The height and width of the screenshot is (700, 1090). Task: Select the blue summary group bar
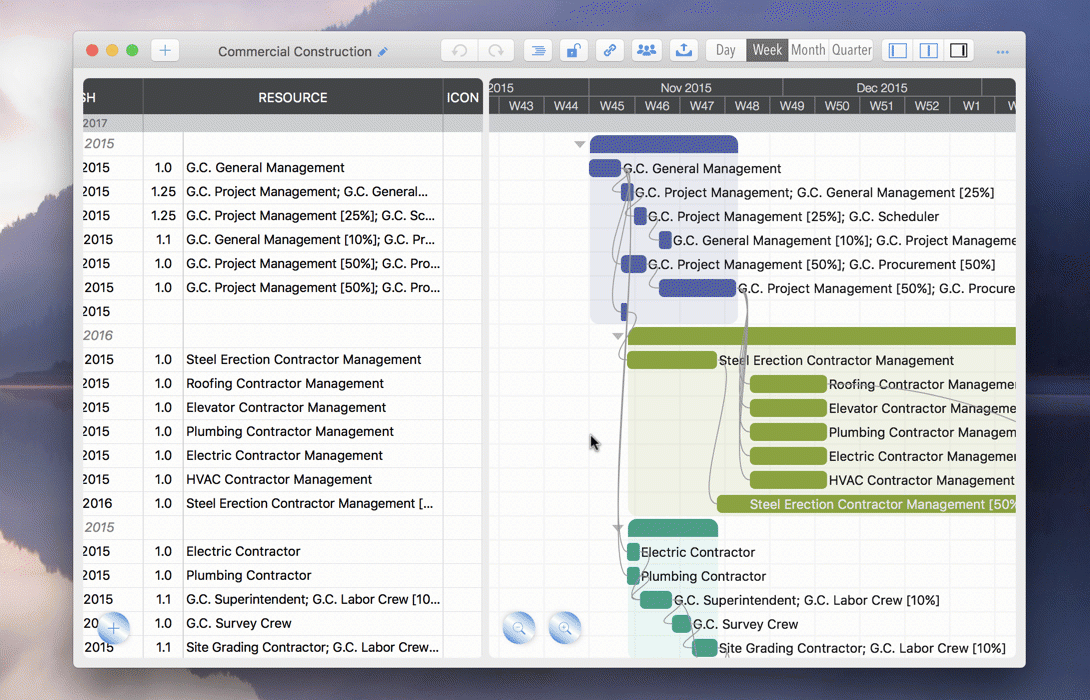pyautogui.click(x=664, y=144)
